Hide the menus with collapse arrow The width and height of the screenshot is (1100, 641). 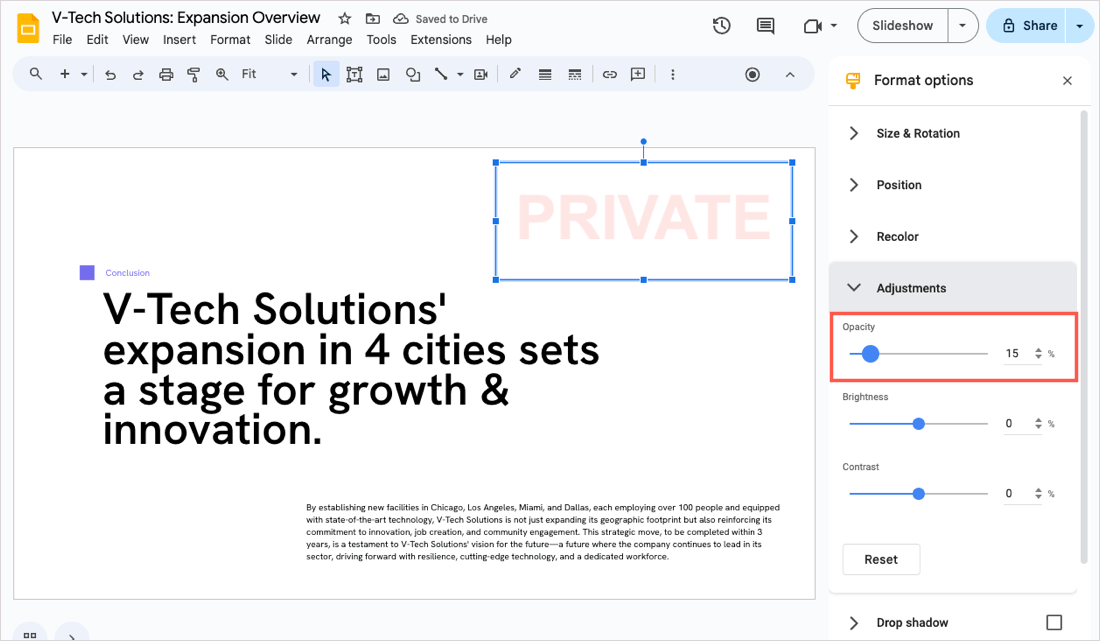790,74
